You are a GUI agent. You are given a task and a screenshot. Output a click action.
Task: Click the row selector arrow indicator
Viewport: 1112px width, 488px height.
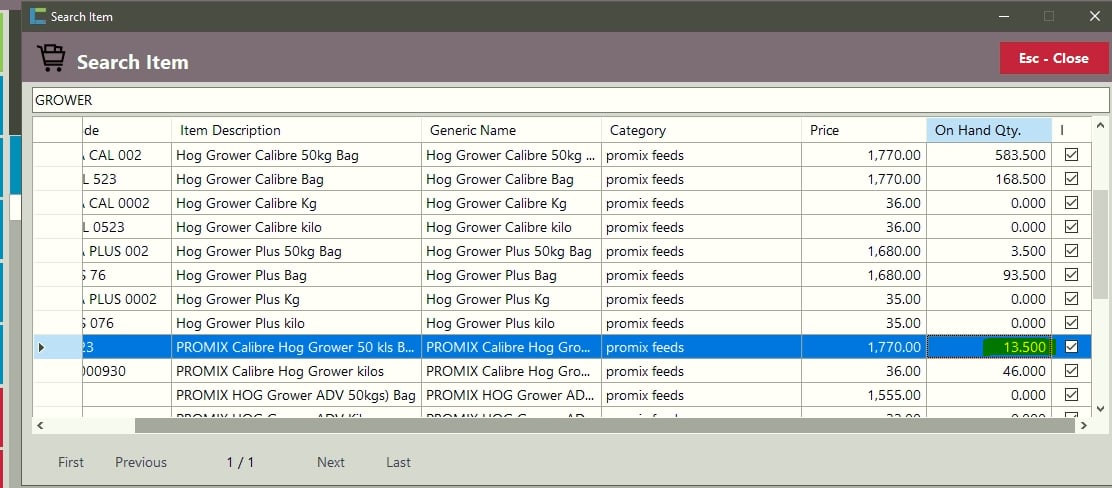41,347
